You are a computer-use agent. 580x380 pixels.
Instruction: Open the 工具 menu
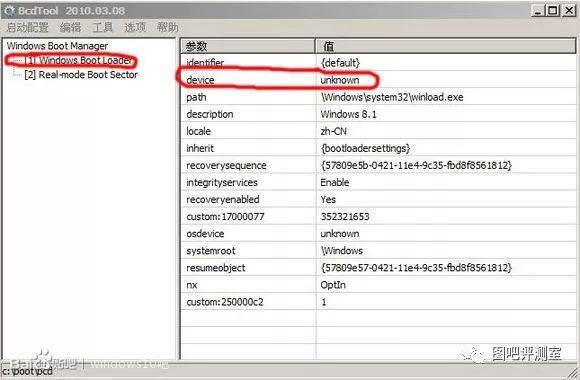(102, 27)
